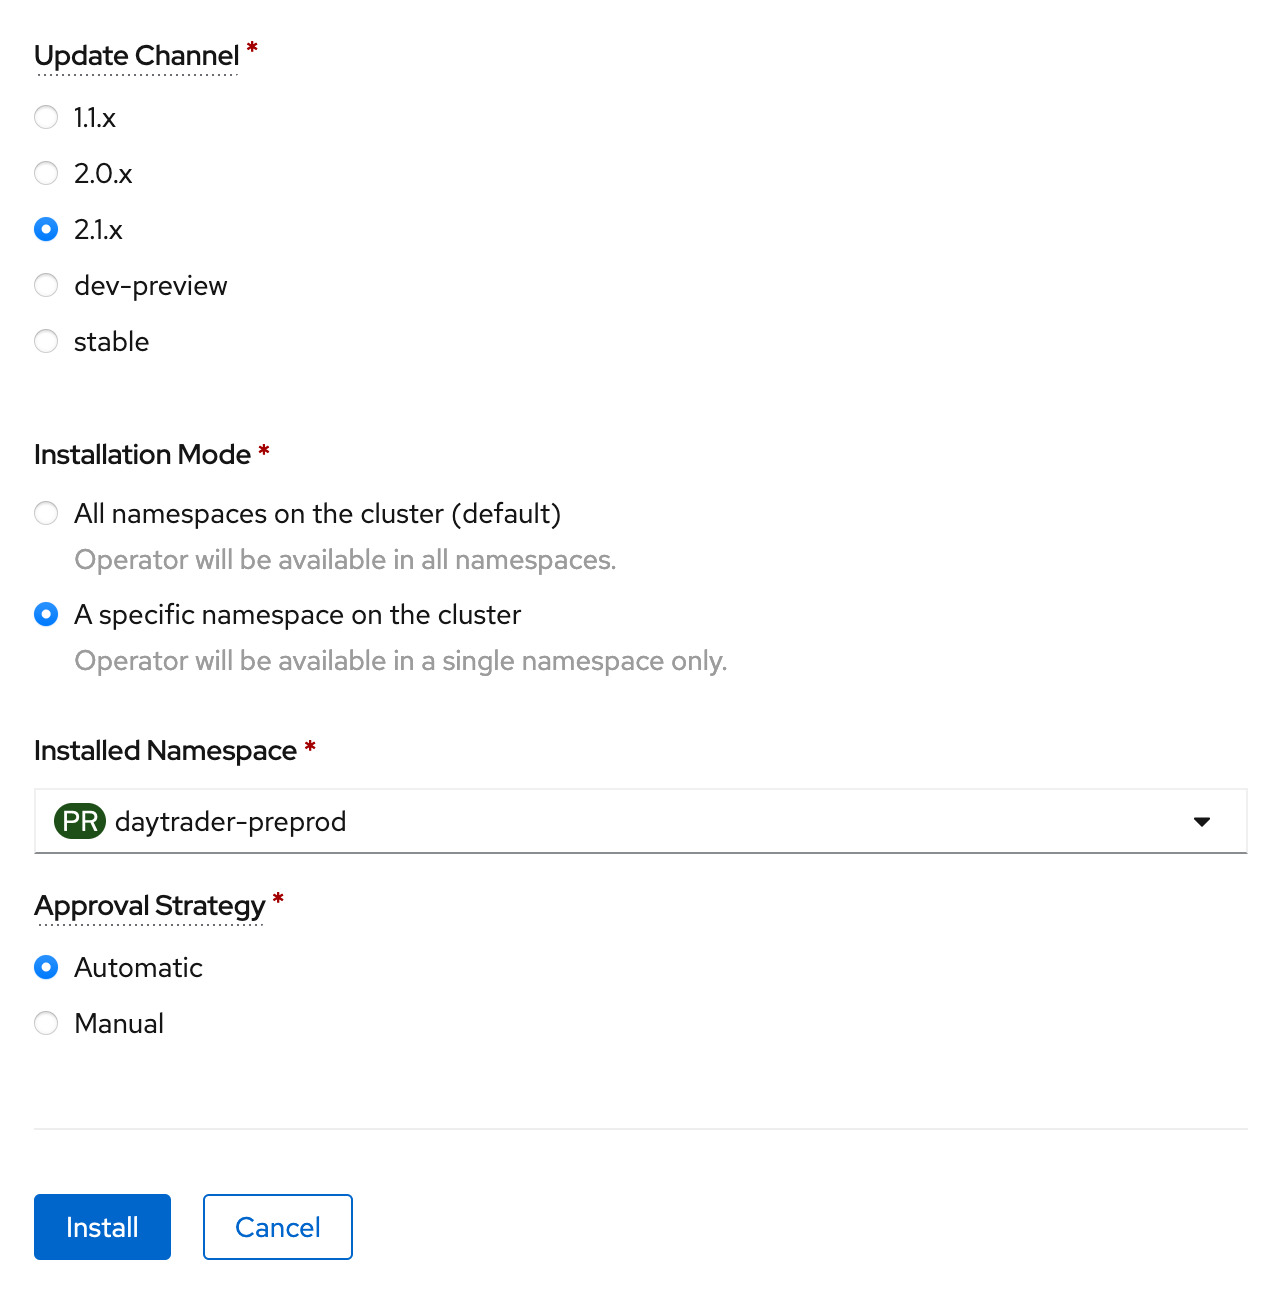The width and height of the screenshot is (1282, 1296).
Task: Click the daytrader-preprod namespace text
Action: point(231,822)
